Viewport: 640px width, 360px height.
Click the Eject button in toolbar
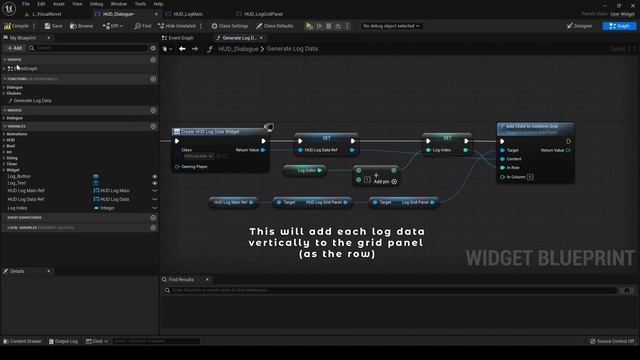338,26
